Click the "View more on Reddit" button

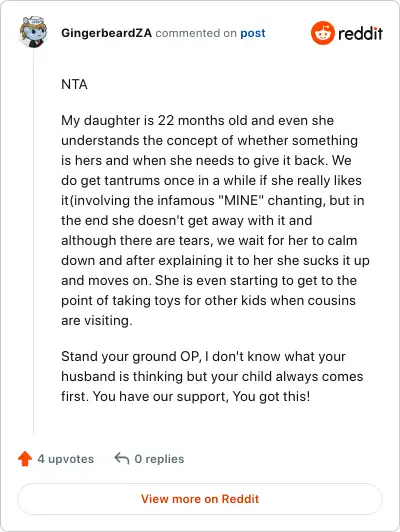coord(200,499)
